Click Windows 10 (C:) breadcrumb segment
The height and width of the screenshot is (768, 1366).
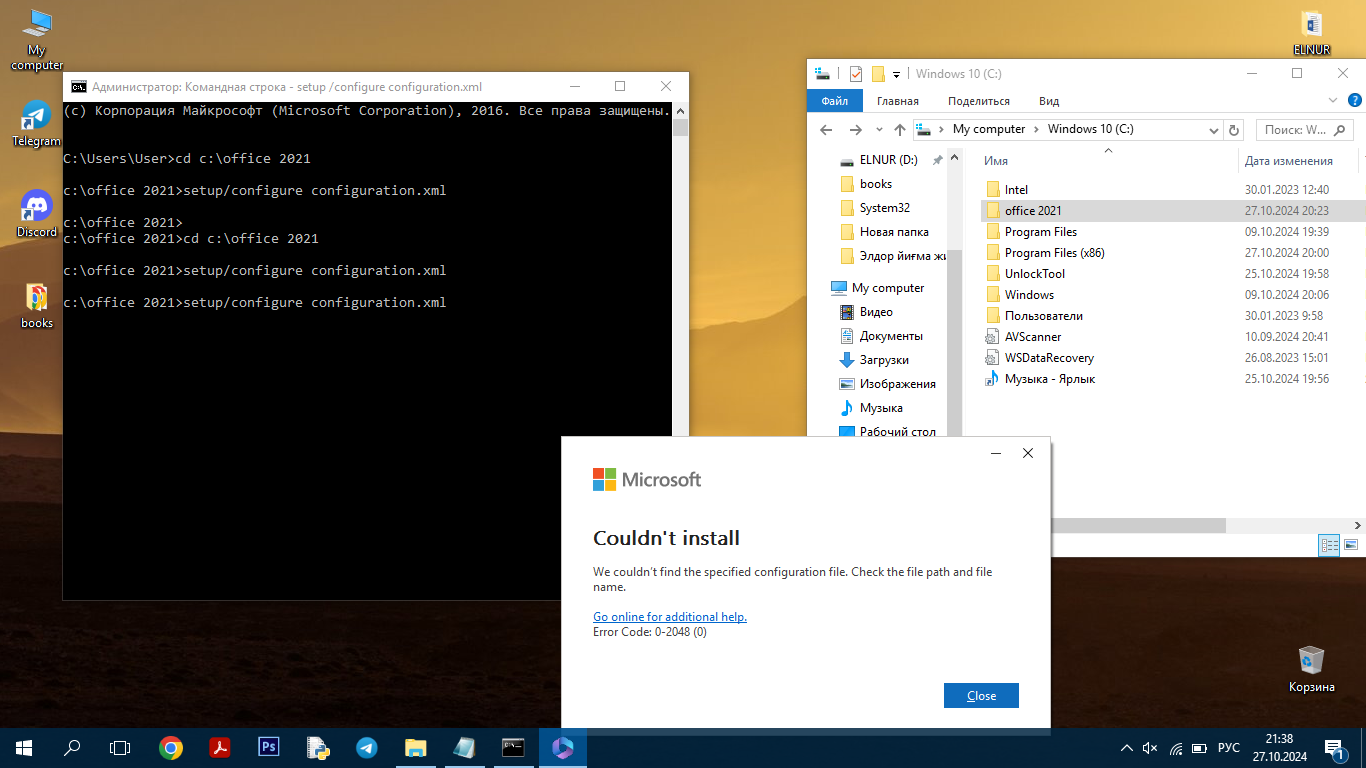[x=1090, y=129]
